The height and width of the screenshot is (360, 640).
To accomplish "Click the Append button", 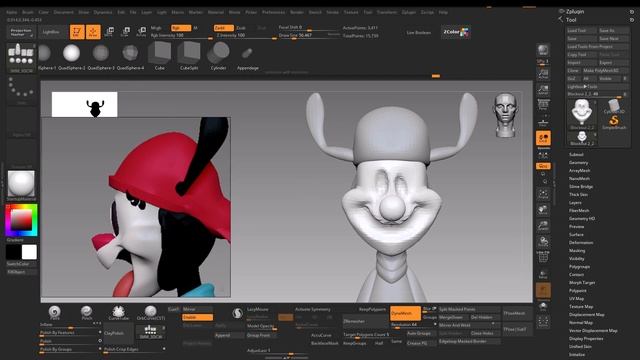I will [x=229, y=335].
